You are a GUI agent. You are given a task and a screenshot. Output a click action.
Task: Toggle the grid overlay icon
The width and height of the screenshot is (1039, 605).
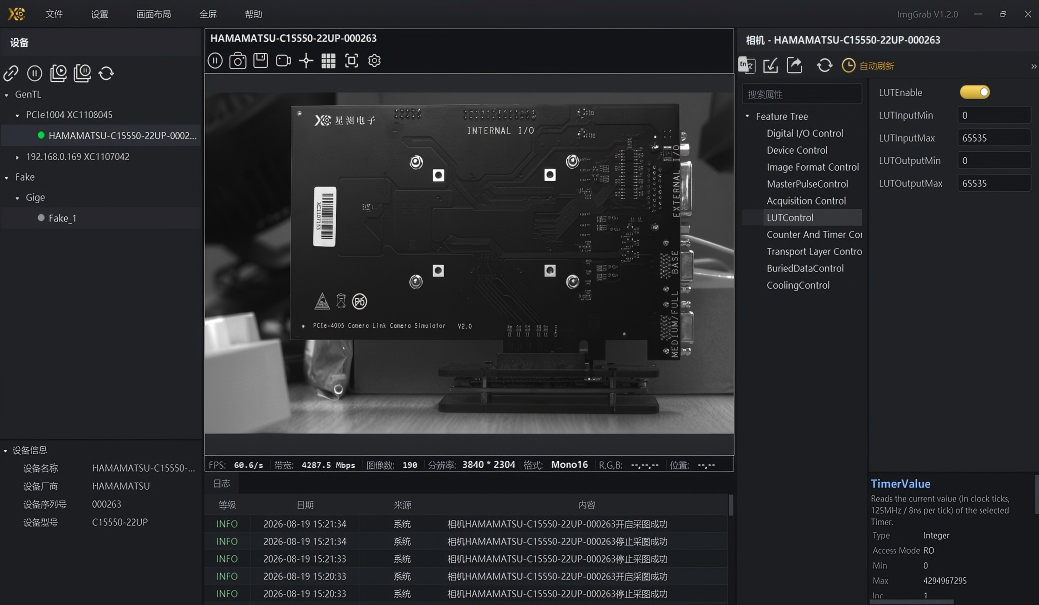pos(329,61)
